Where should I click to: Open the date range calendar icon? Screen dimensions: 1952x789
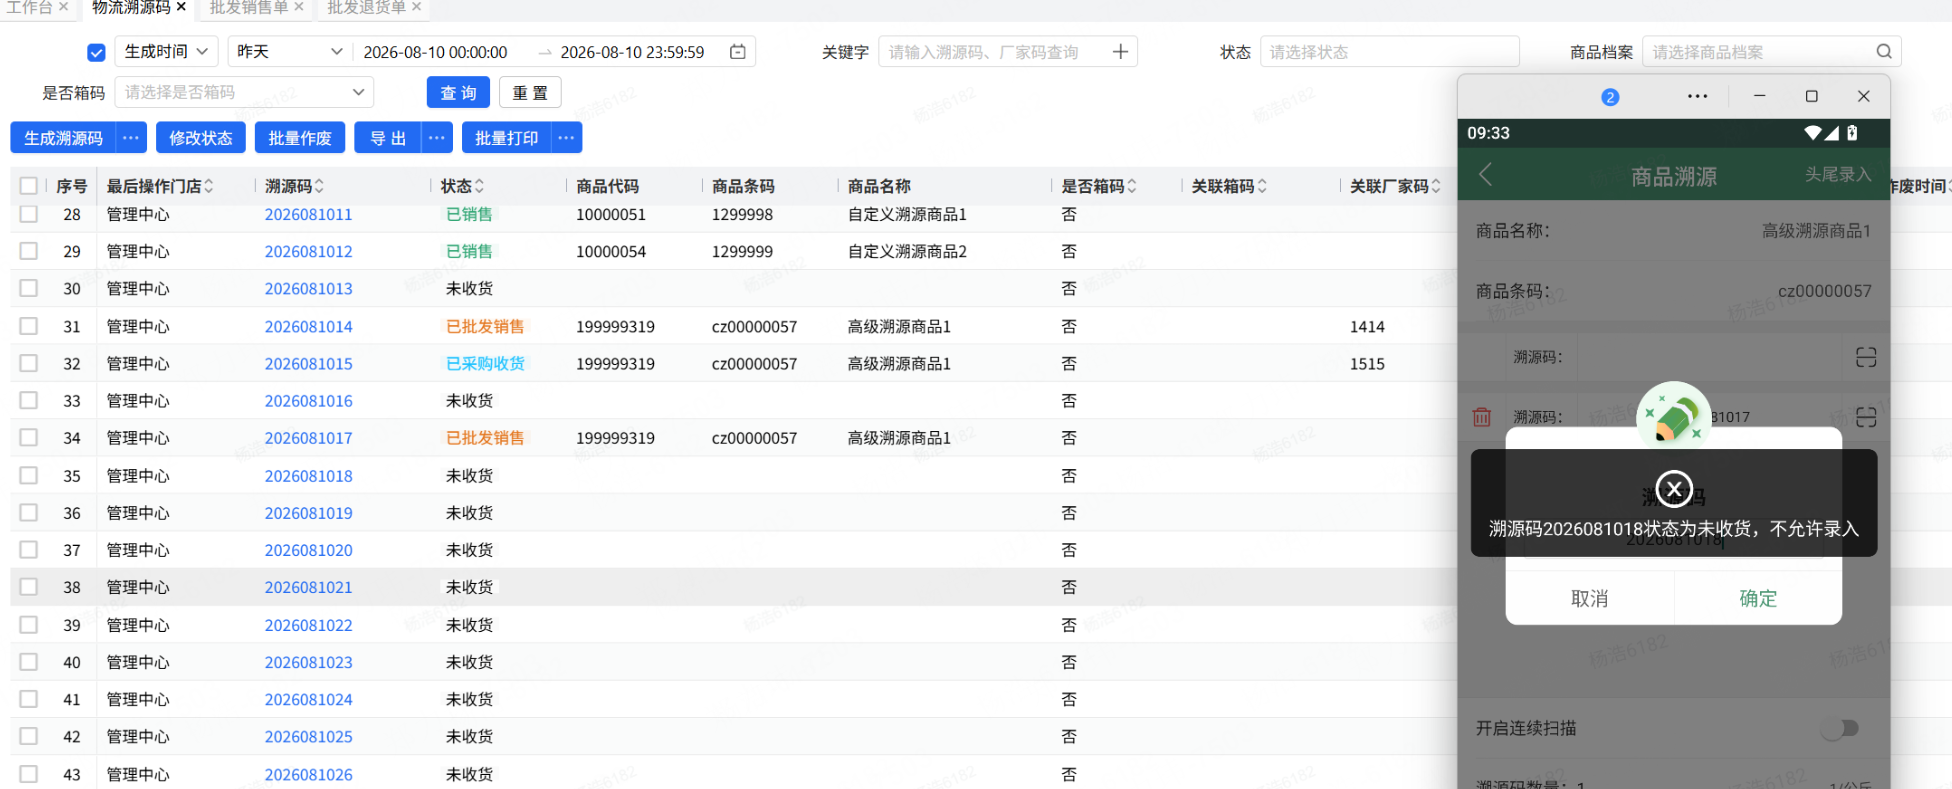[738, 51]
